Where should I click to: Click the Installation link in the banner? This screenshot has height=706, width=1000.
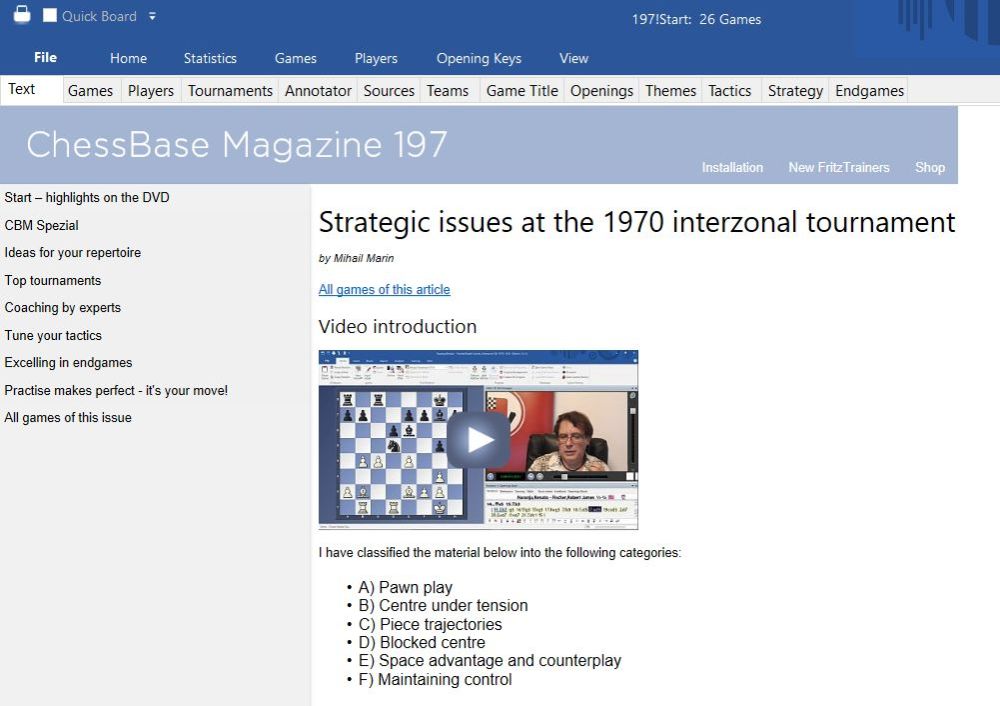(732, 168)
